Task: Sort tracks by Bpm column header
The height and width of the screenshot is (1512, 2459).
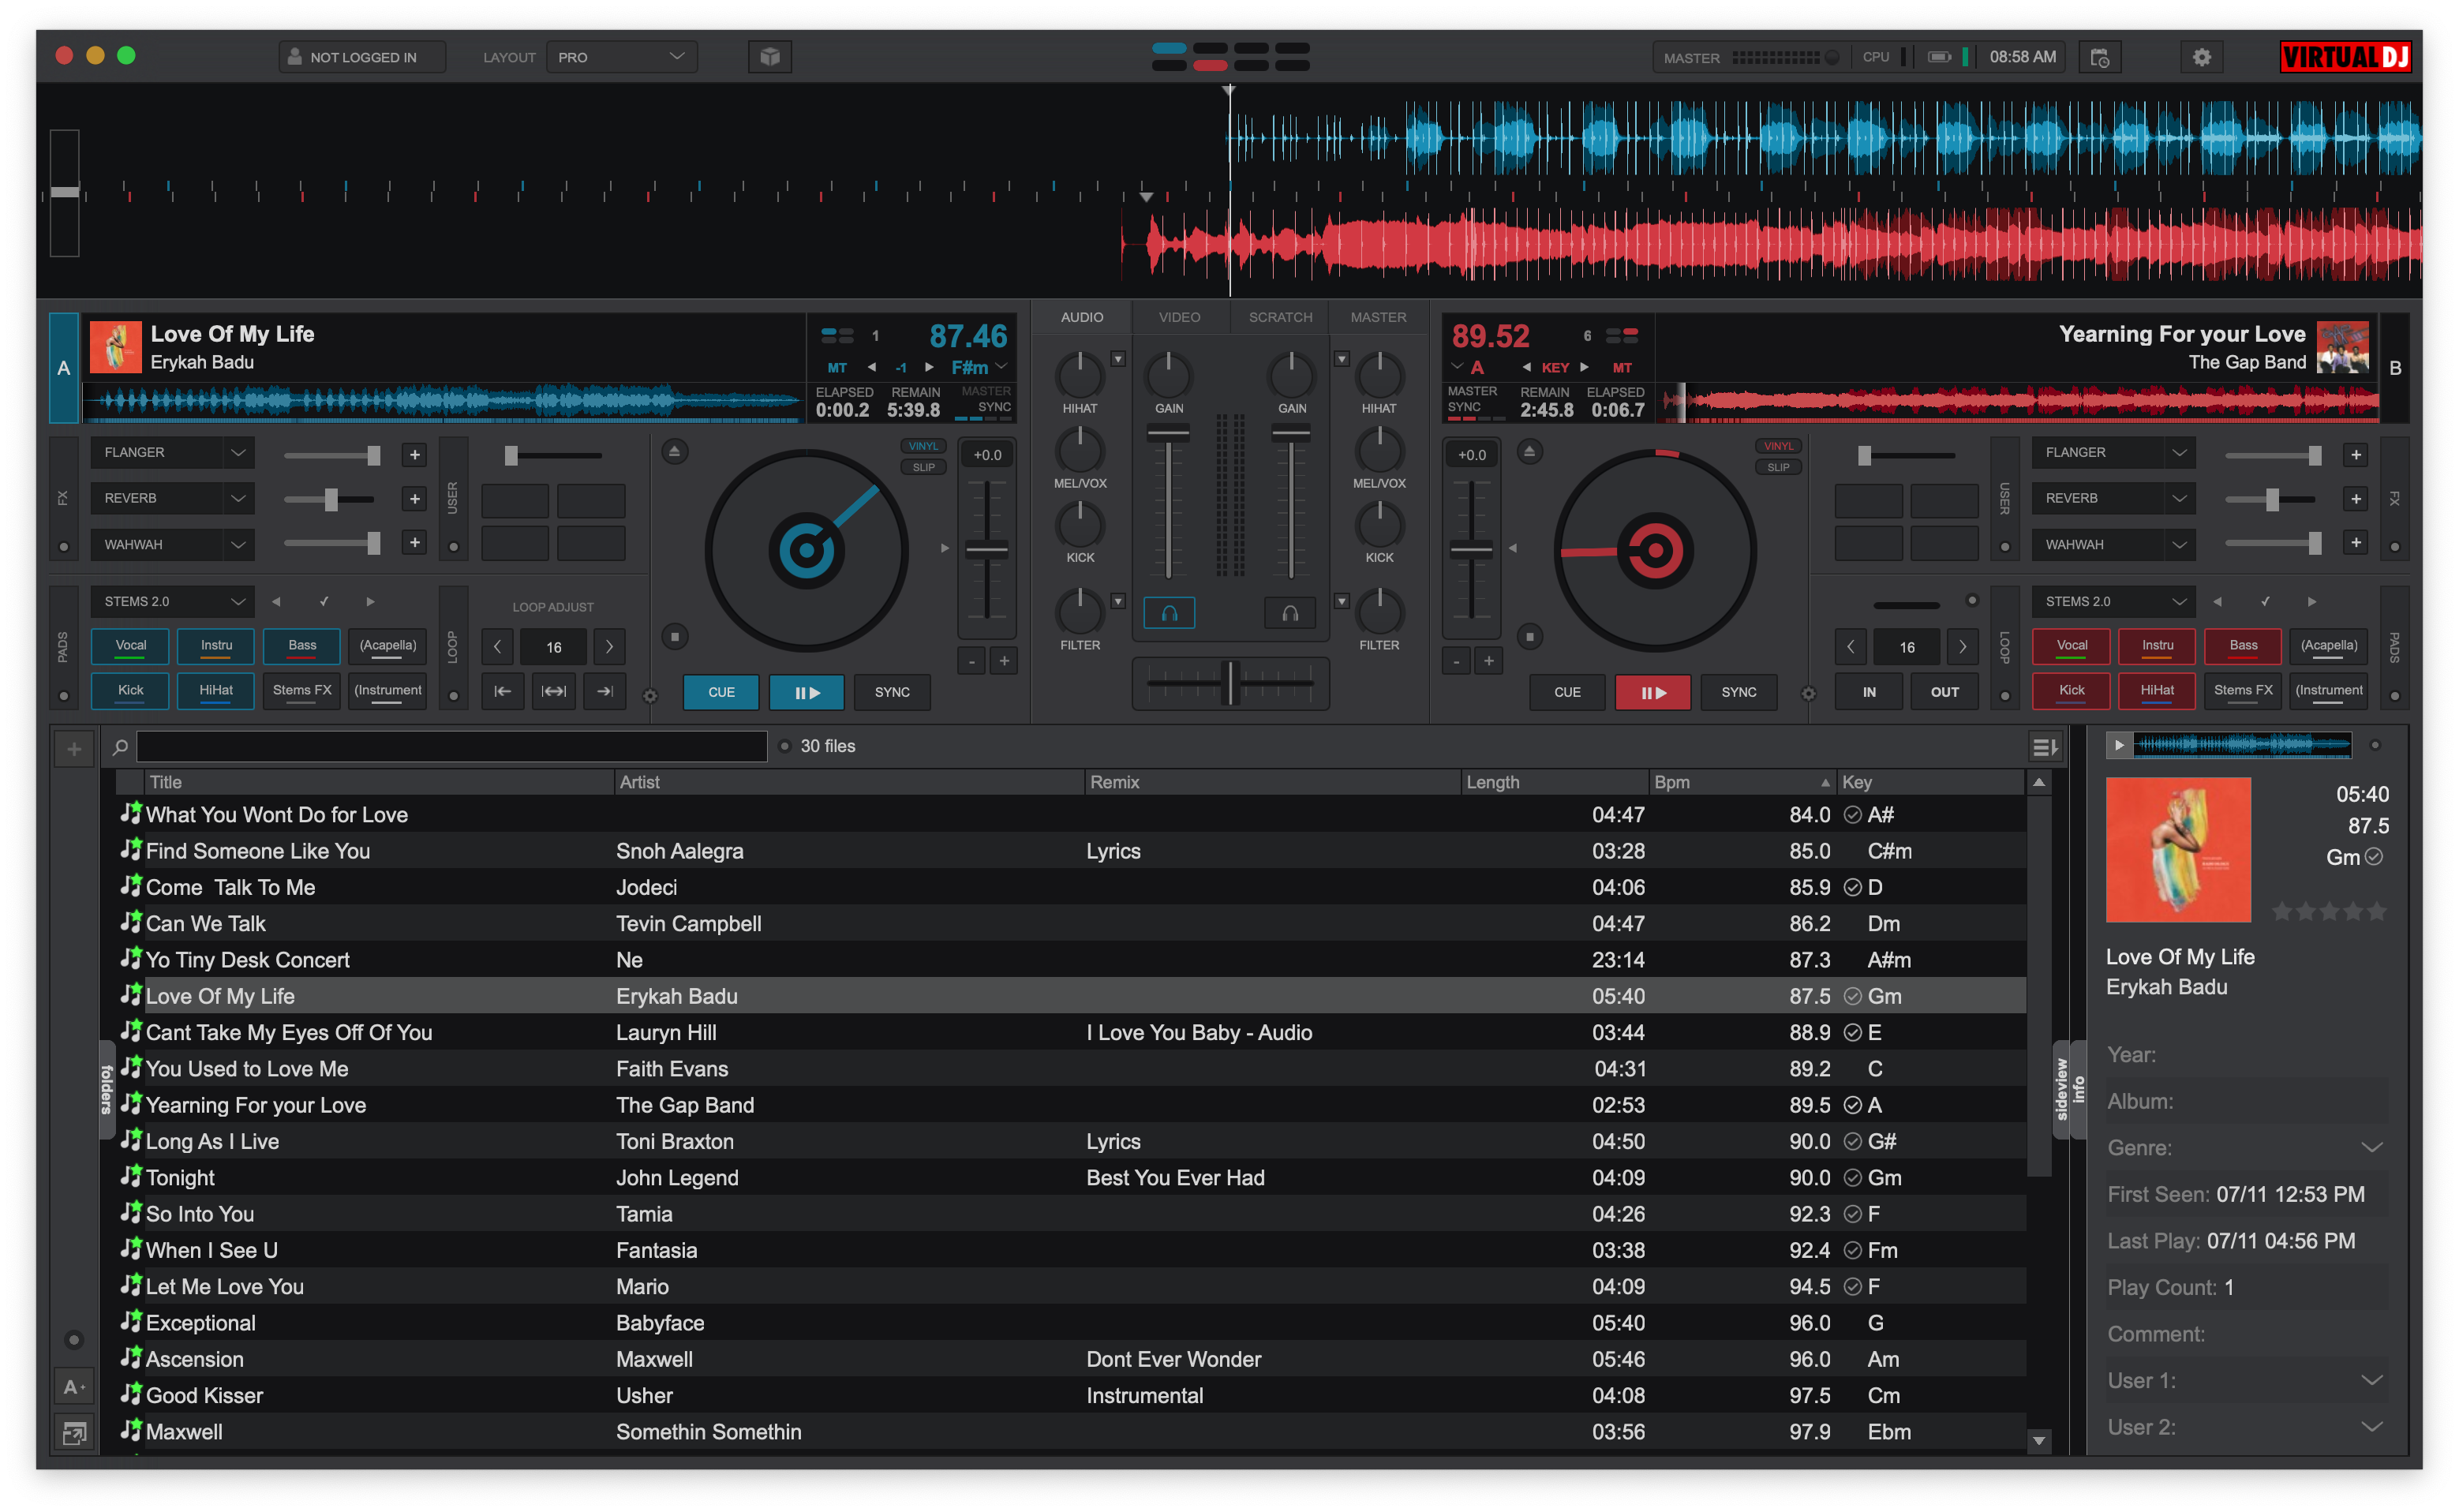Action: (1741, 782)
